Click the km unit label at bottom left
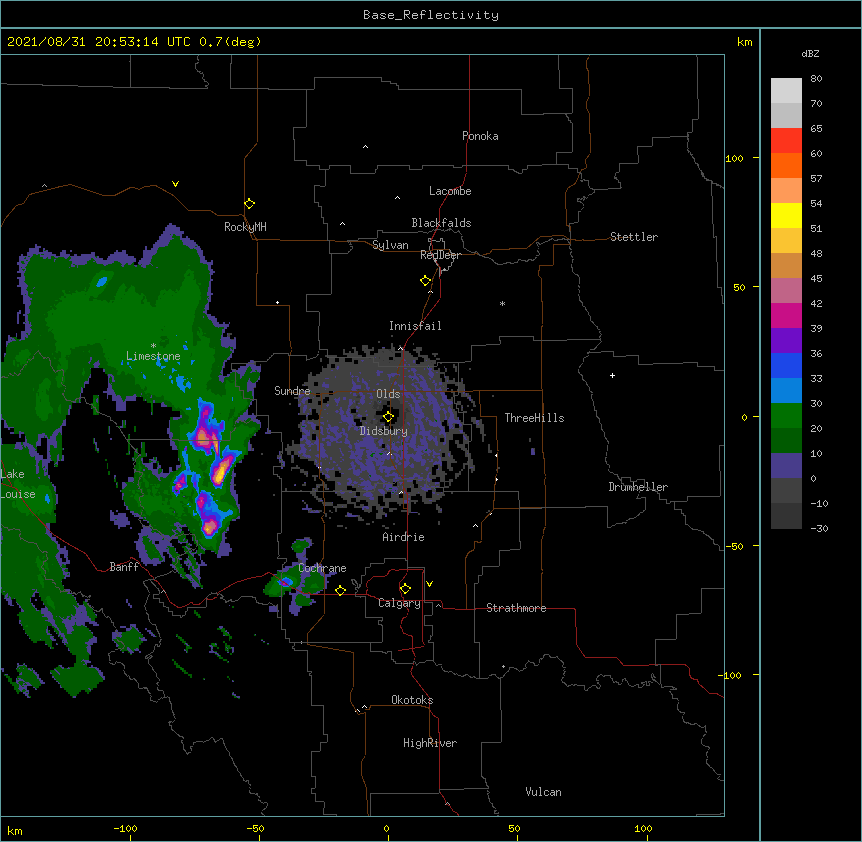This screenshot has height=842, width=862. pyautogui.click(x=15, y=830)
